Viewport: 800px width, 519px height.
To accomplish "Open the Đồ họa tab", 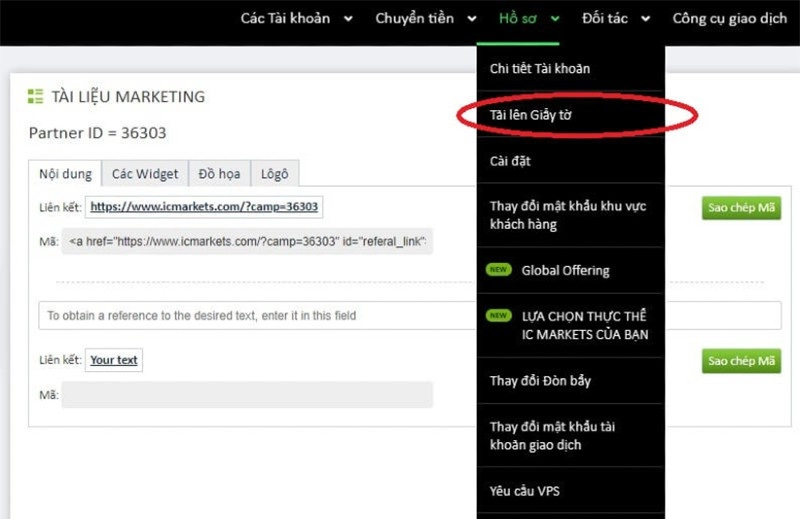I will 219,174.
